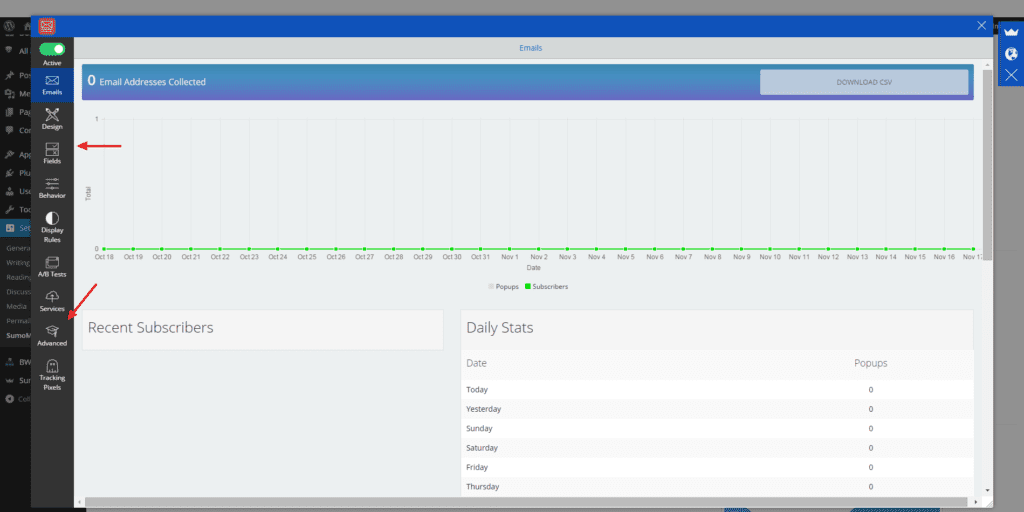Click the Sumo crown icon
The width and height of the screenshot is (1024, 512).
click(1012, 33)
